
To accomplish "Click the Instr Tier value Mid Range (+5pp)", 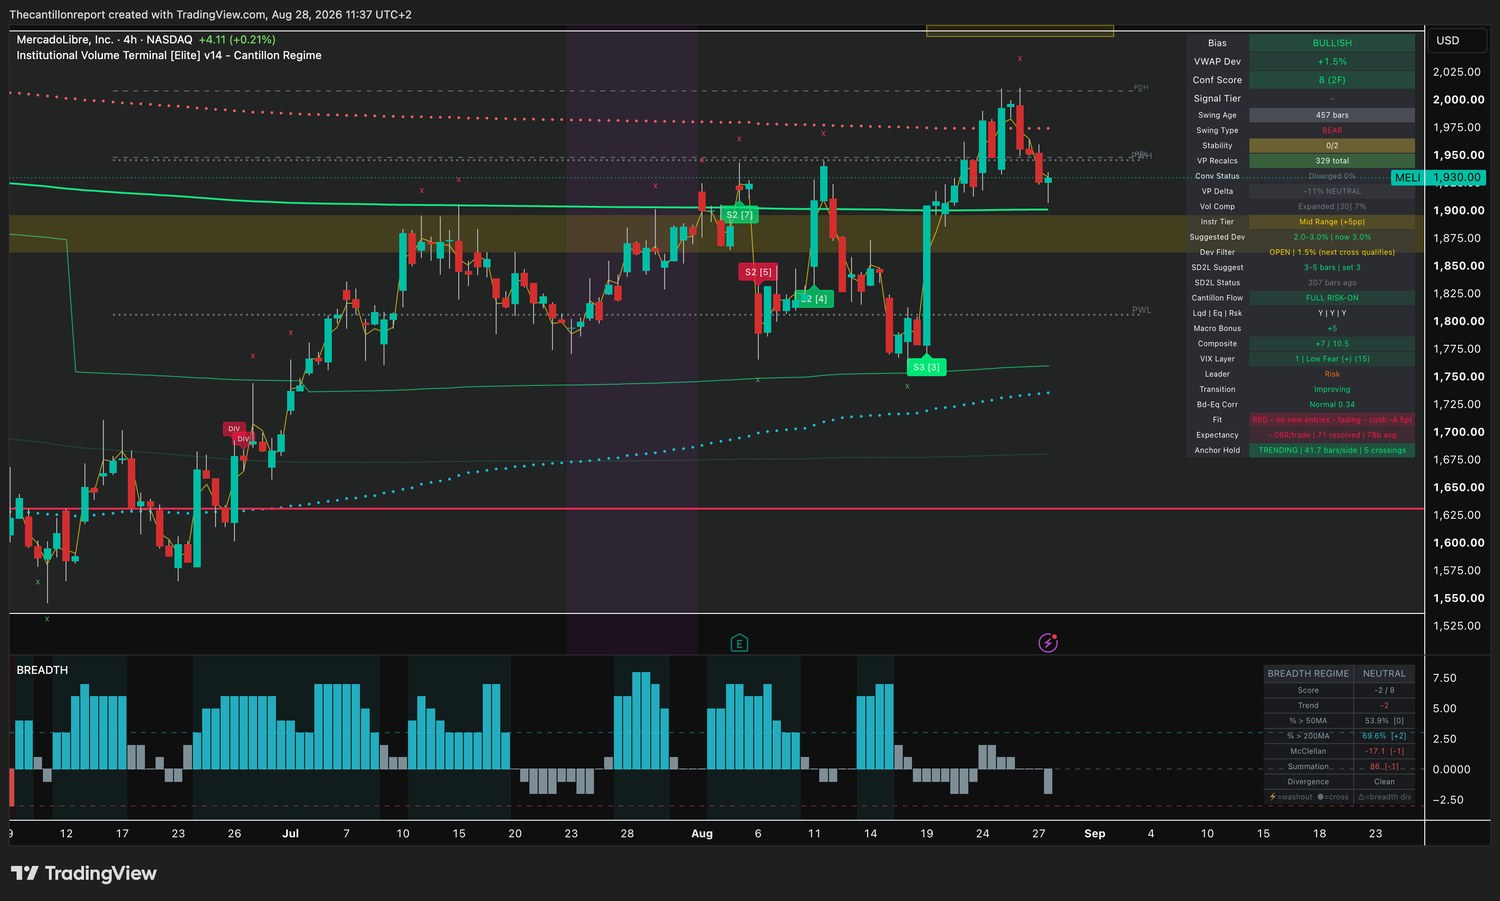I will point(1332,222).
